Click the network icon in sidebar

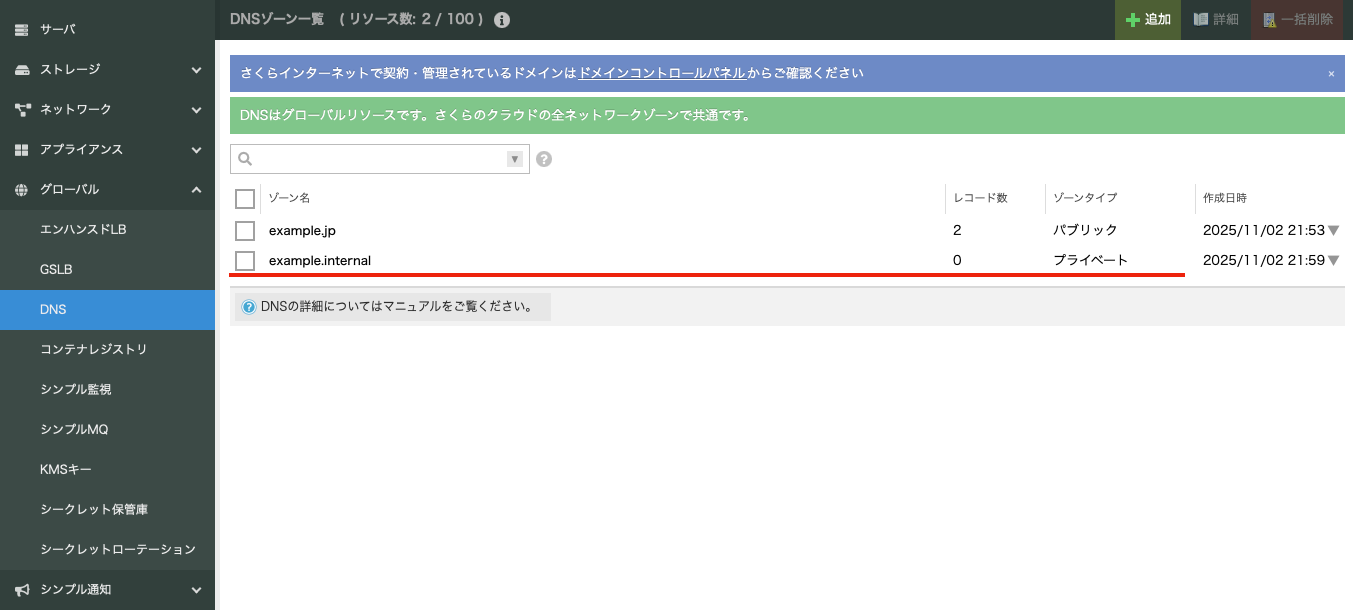pos(22,110)
